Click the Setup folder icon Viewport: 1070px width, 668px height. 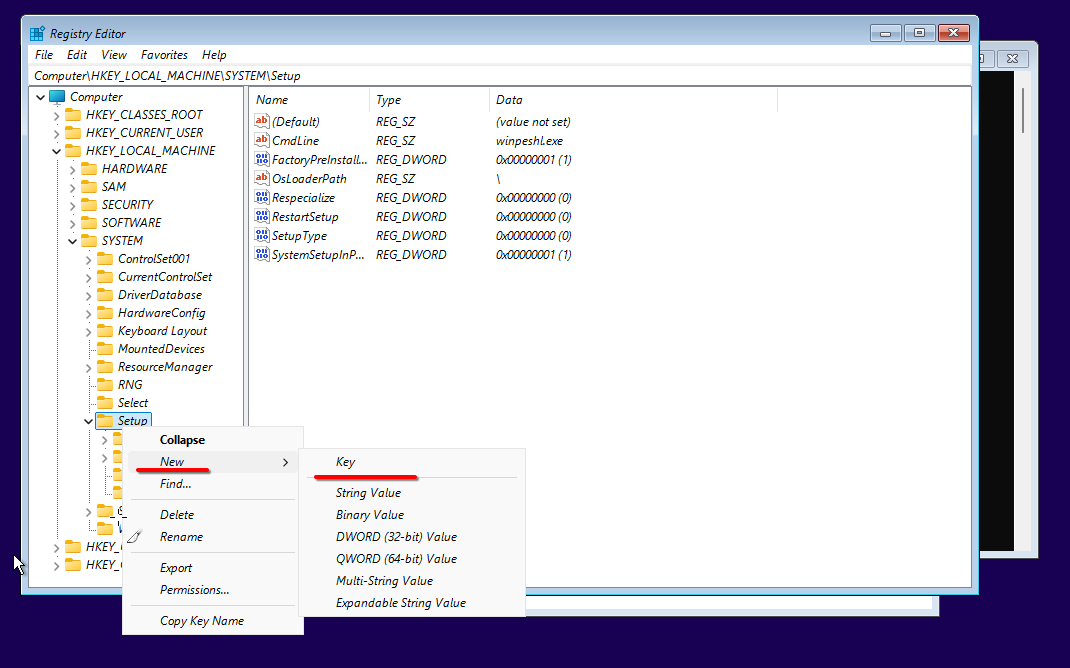(105, 421)
